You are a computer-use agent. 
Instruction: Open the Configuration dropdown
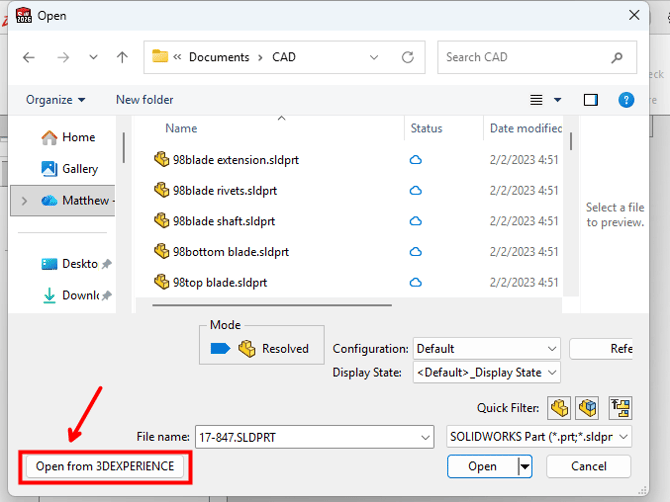pyautogui.click(x=486, y=349)
